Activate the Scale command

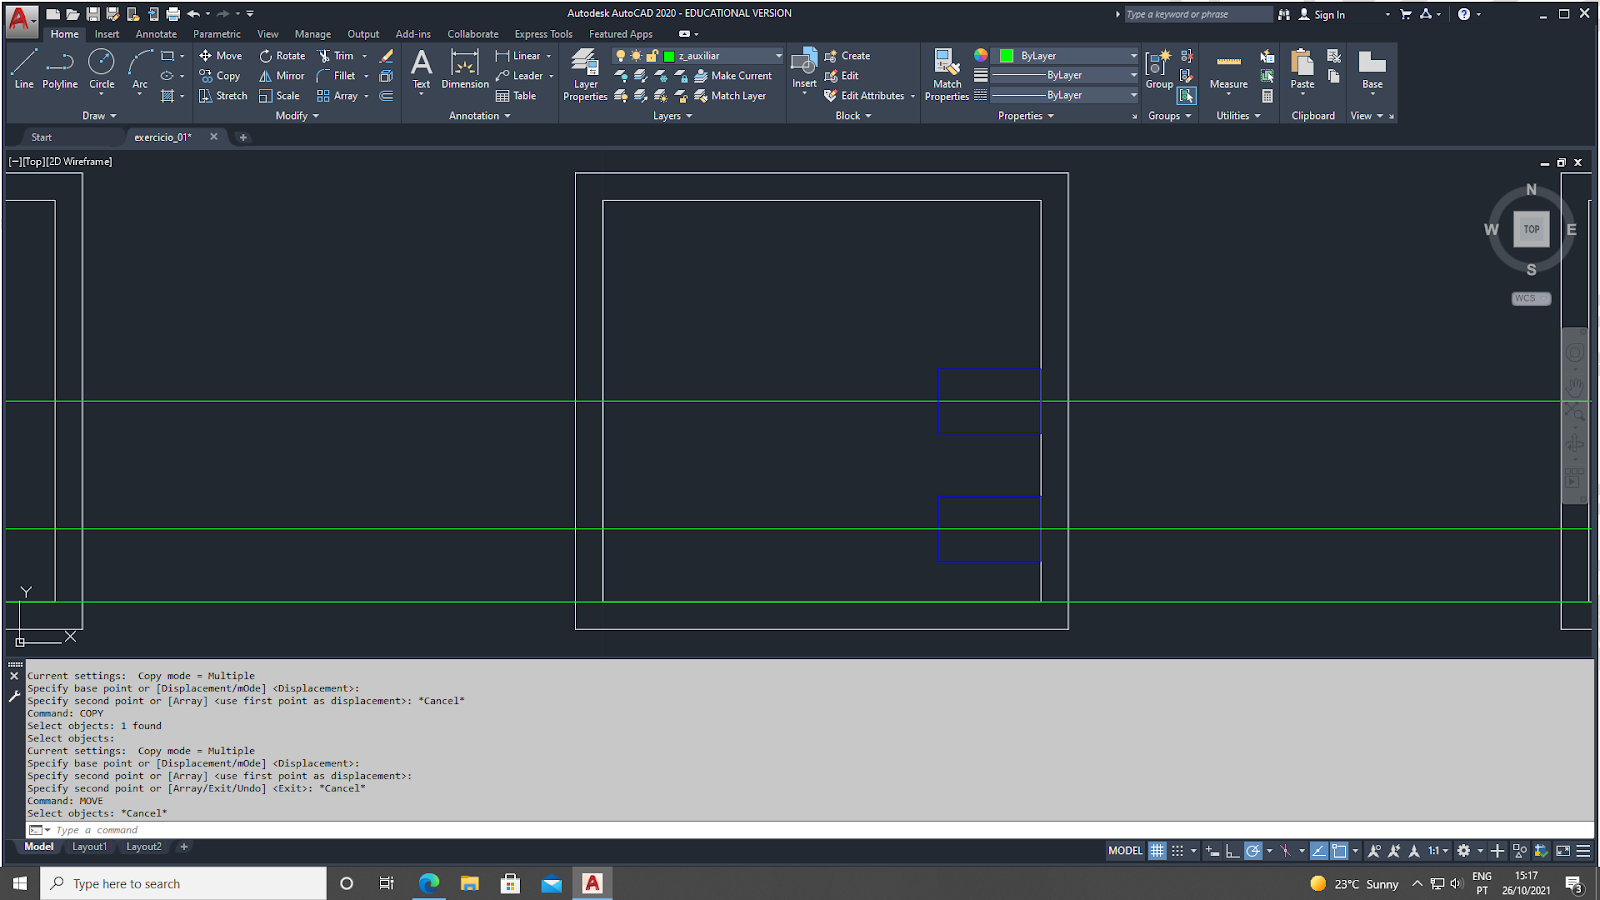[279, 96]
